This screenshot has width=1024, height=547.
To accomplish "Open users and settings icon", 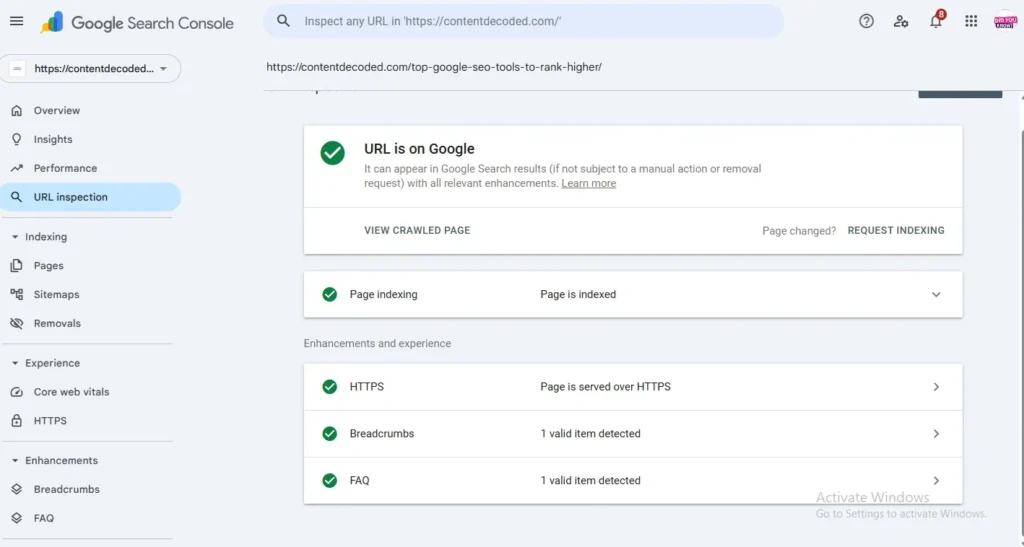I will point(901,21).
